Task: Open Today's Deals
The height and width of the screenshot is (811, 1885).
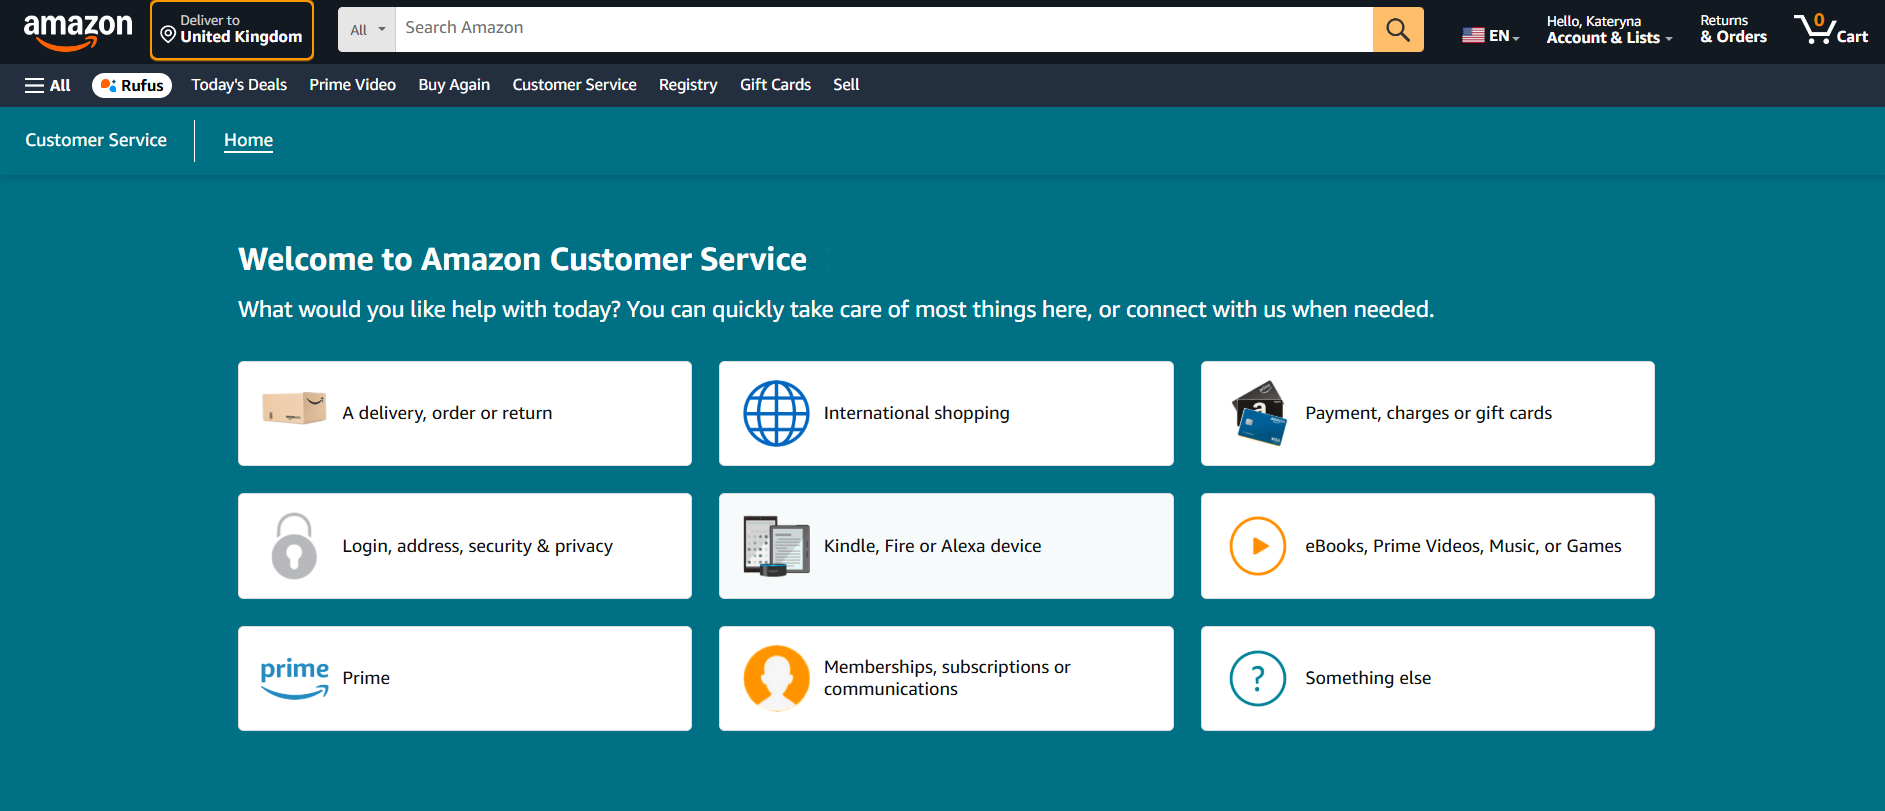Action: coord(239,85)
